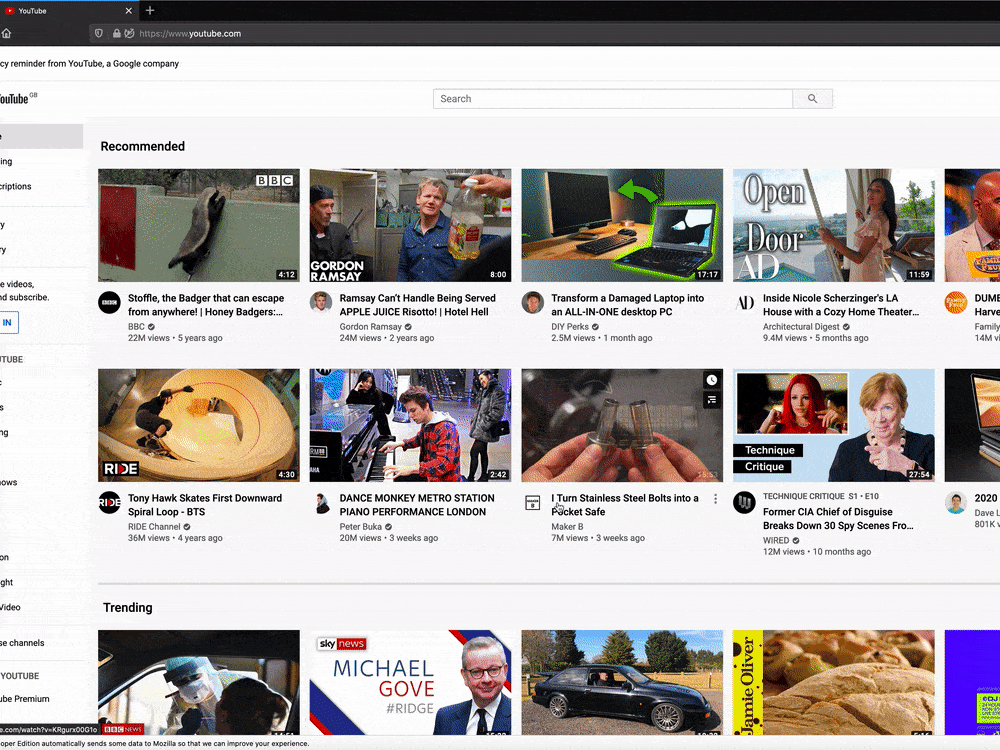Select the highlighted Home sidebar item
The width and height of the screenshot is (1000, 750).
pos(41,136)
